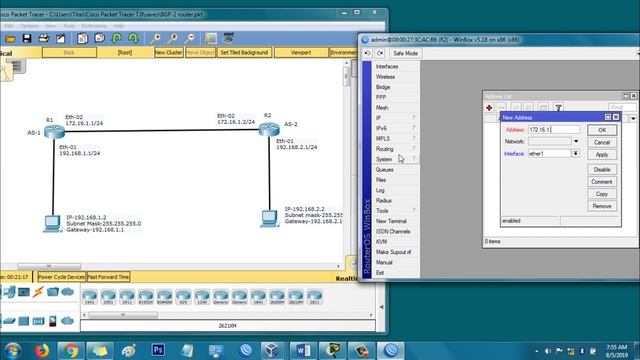Toggle Safe Mode in WinBox
This screenshot has height=360, width=640.
click(405, 53)
